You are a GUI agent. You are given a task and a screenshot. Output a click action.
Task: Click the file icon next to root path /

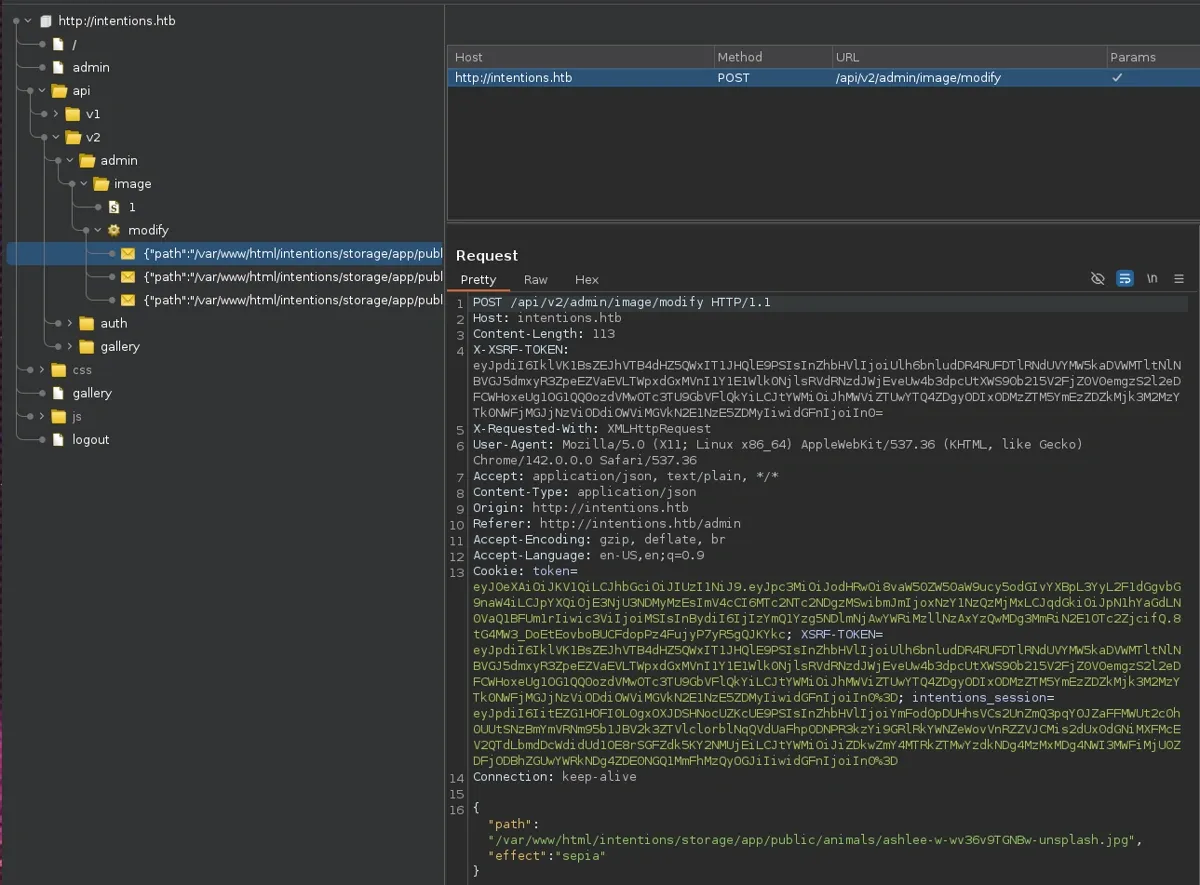pyautogui.click(x=59, y=44)
